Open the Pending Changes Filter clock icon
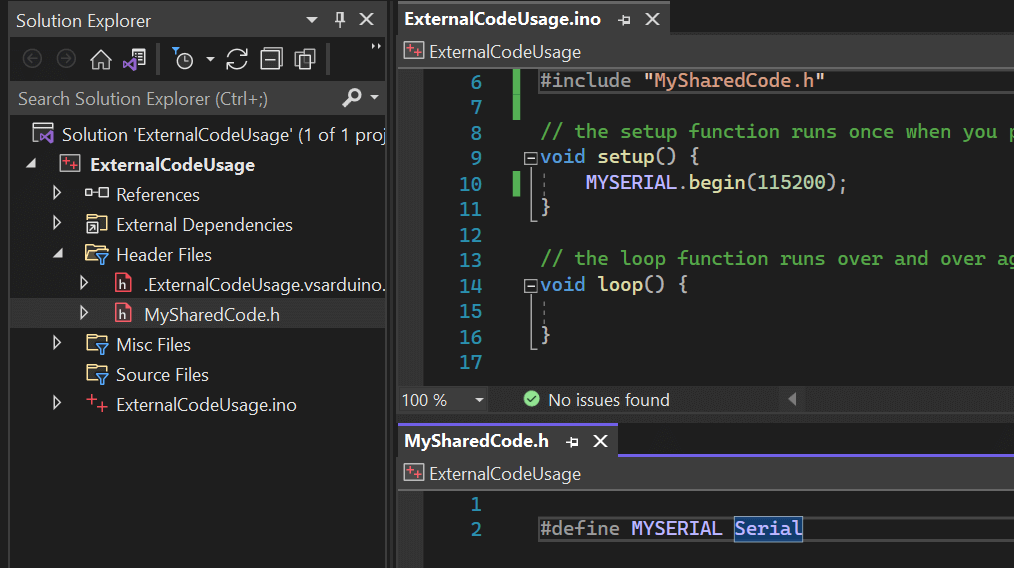This screenshot has height=568, width=1014. pyautogui.click(x=183, y=60)
